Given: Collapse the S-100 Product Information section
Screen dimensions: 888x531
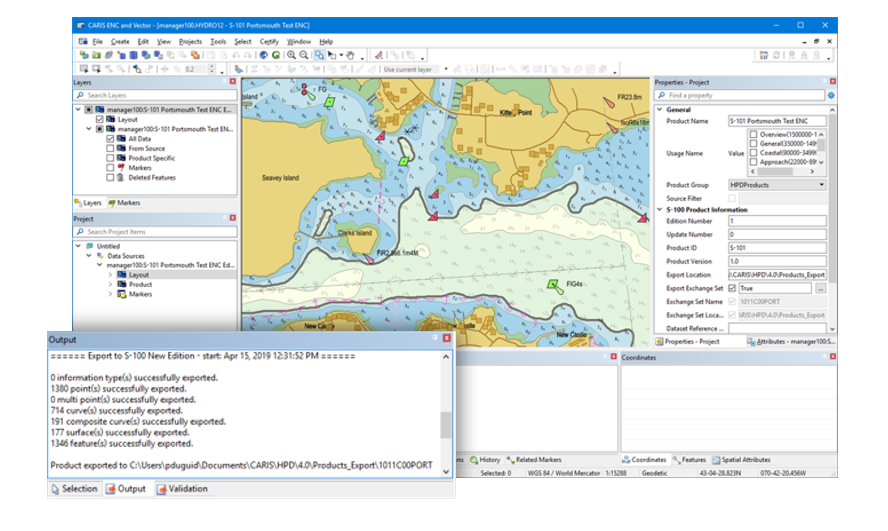Looking at the screenshot, I should click(660, 209).
